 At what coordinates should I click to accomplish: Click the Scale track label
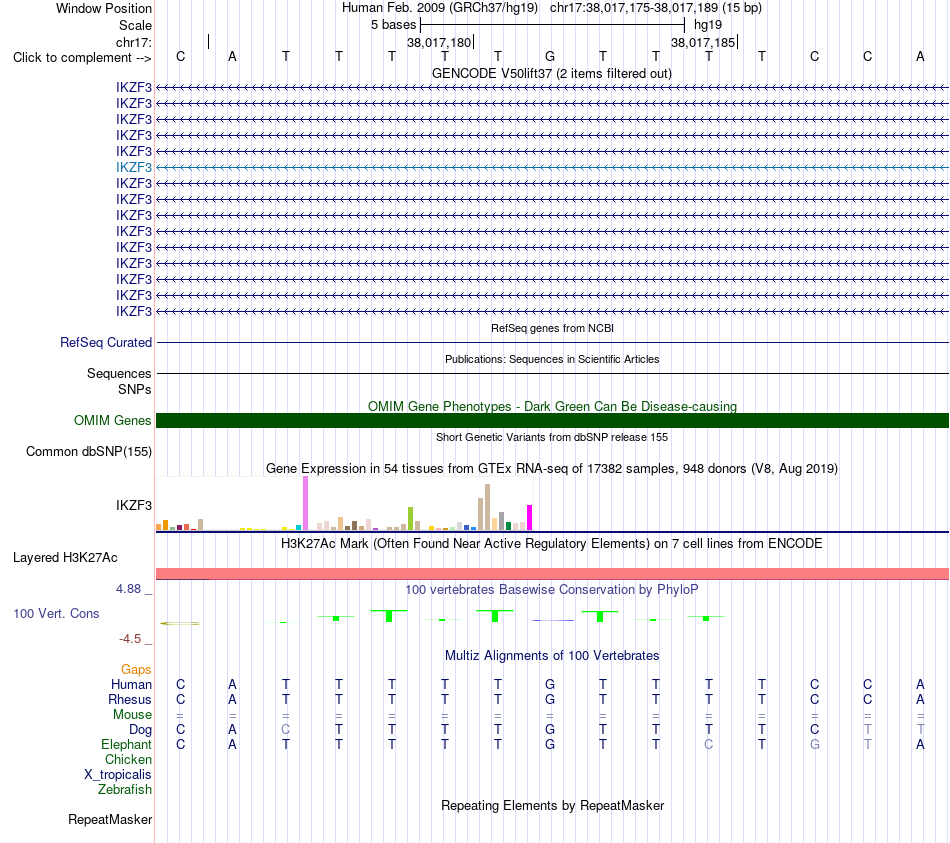click(135, 25)
